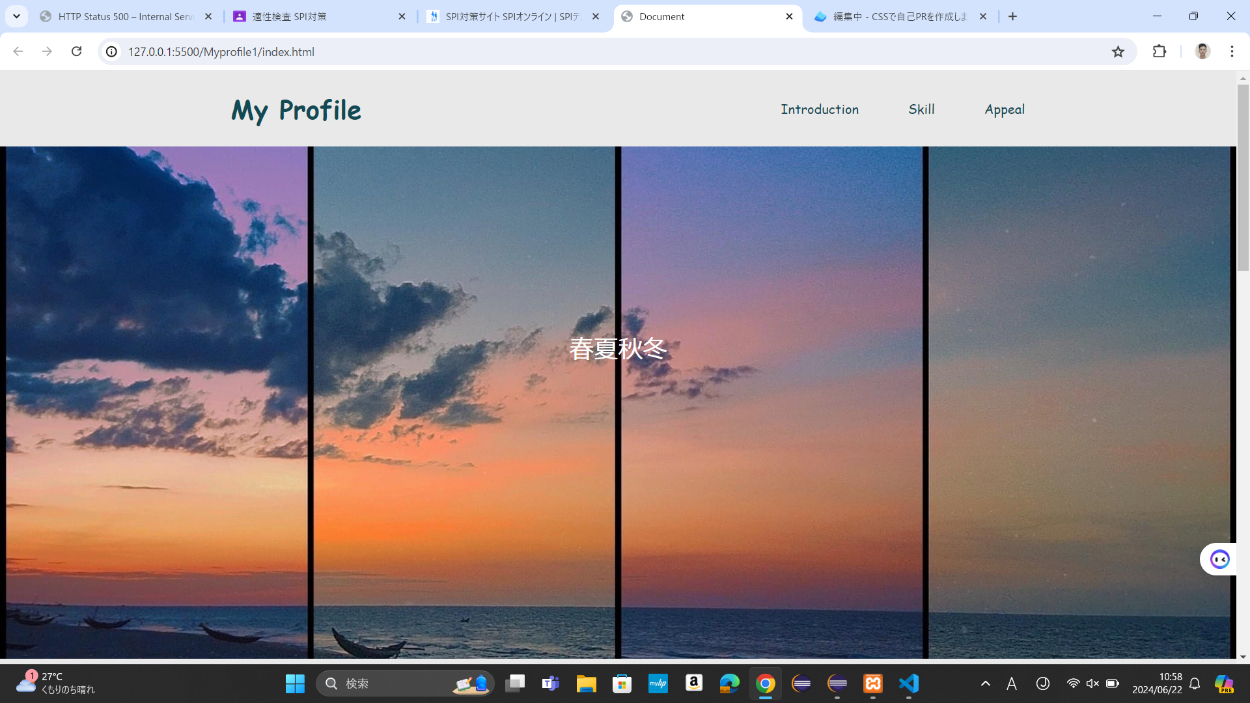1250x703 pixels.
Task: Open File Explorer from the taskbar
Action: (x=586, y=684)
